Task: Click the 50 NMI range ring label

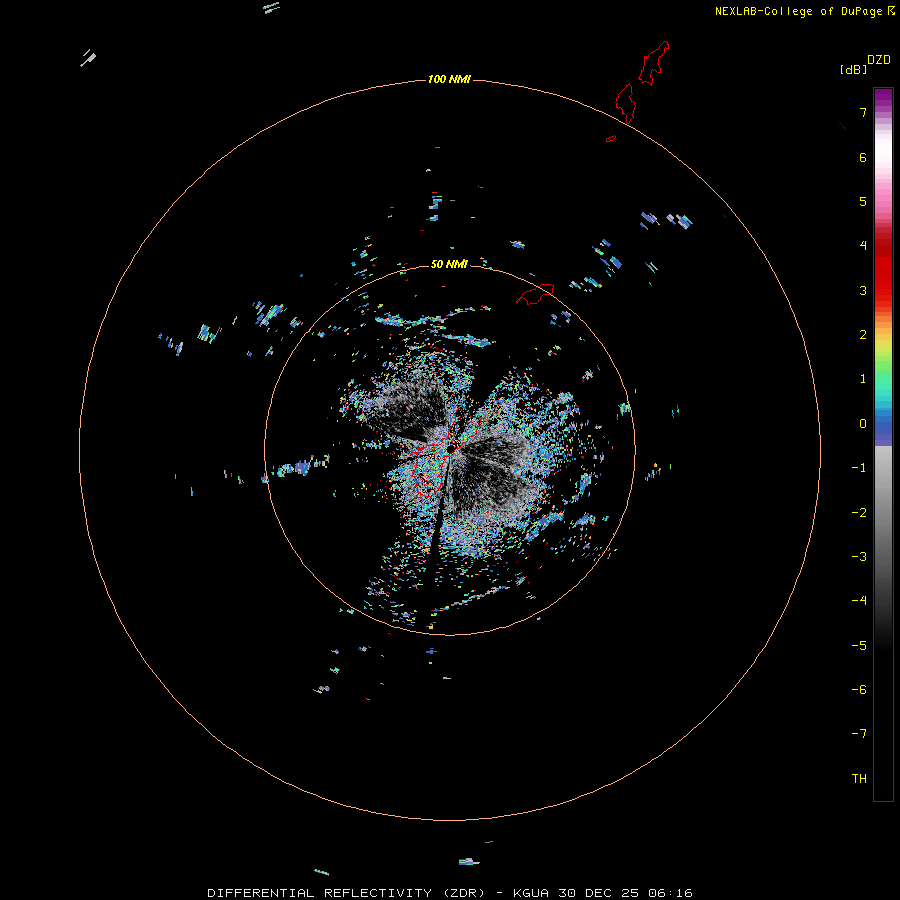Action: 449,264
